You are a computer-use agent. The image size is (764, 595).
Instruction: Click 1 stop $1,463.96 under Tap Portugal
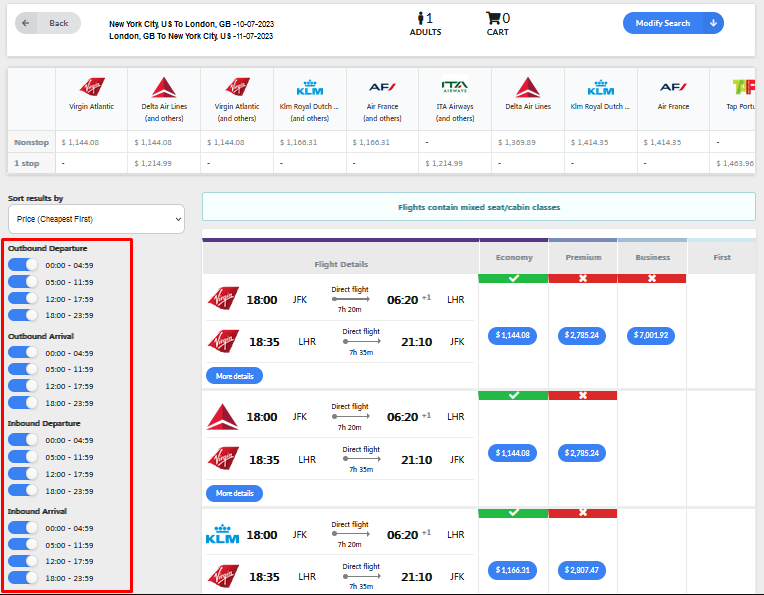(735, 163)
